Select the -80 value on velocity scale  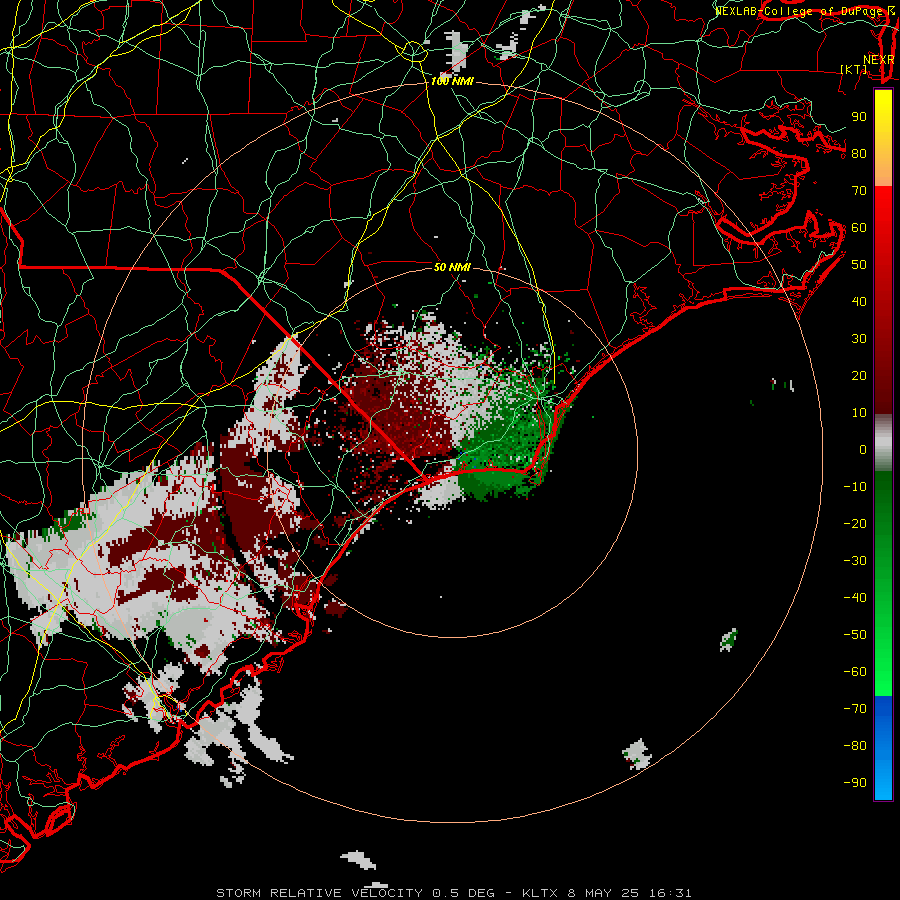point(855,746)
